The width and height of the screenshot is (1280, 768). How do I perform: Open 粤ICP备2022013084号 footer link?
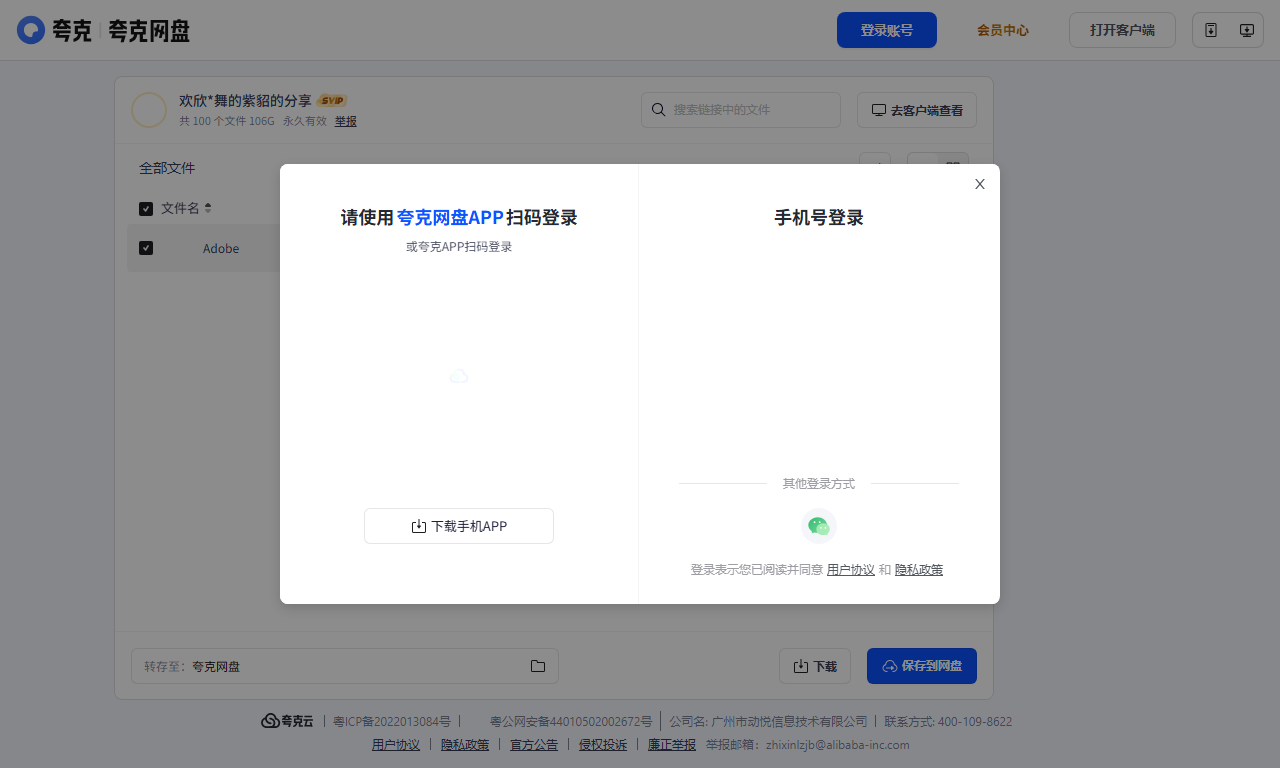(392, 721)
